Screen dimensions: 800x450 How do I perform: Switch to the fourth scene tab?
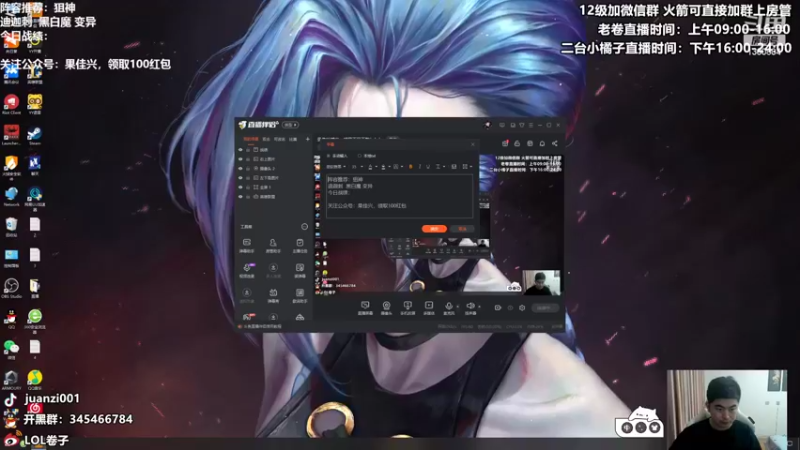point(293,139)
